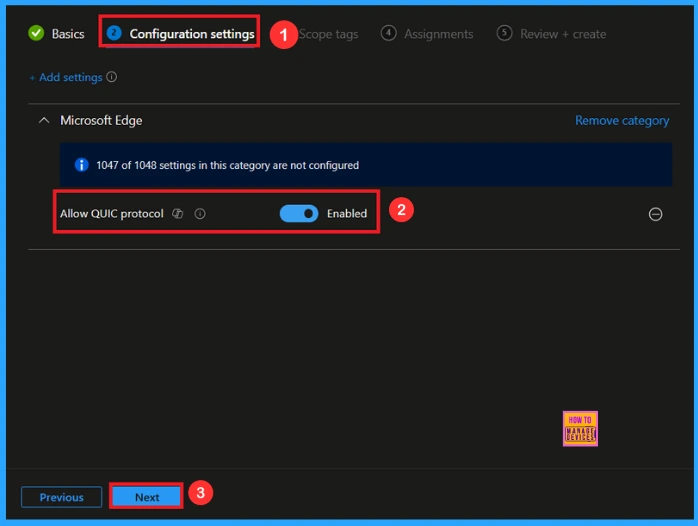Click the copy icon next to Allow QUIC protocol
Viewport: 698px width, 526px height.
coord(178,214)
